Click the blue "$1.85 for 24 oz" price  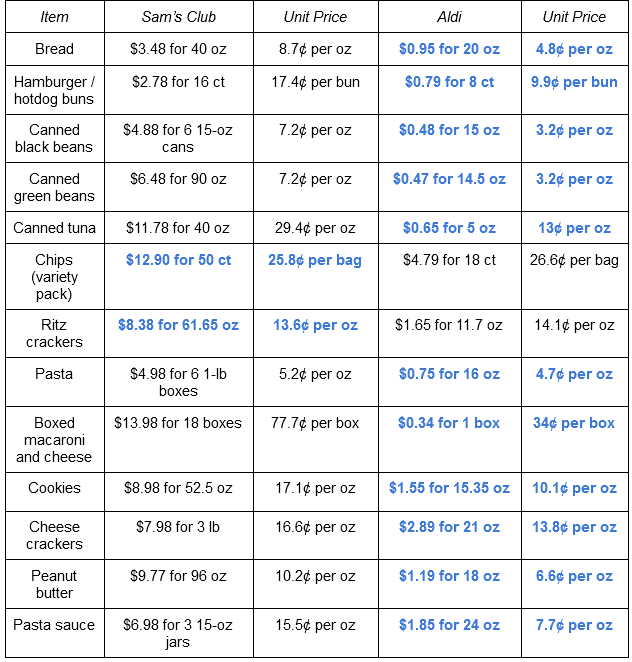(x=449, y=625)
